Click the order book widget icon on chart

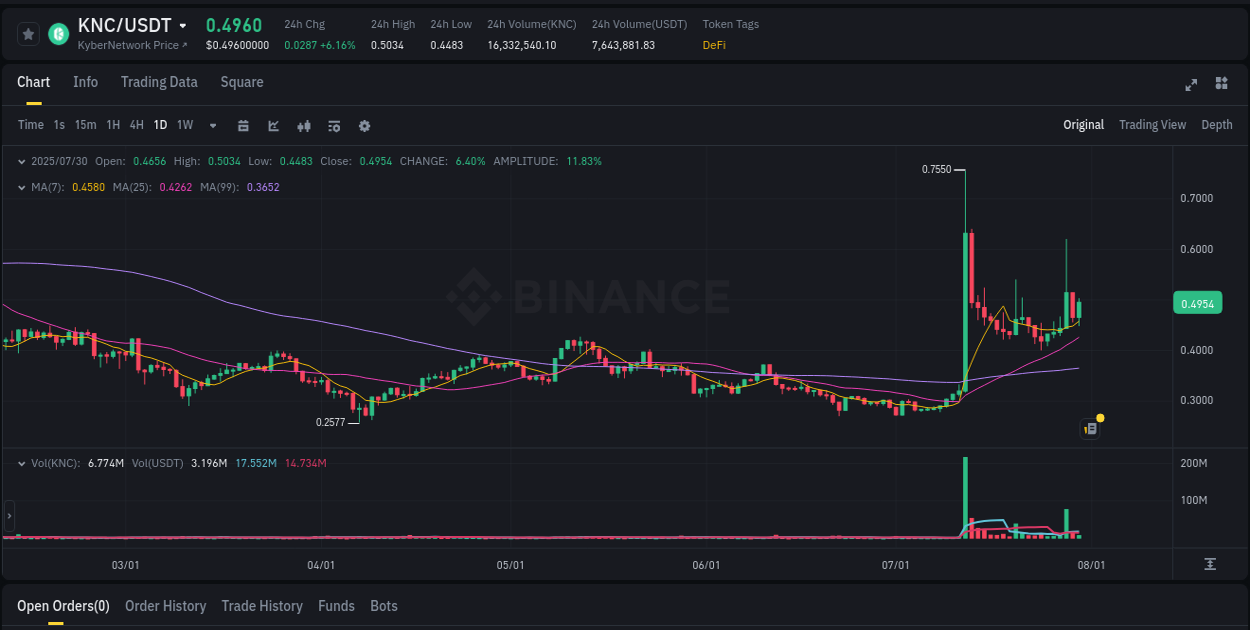(1089, 428)
